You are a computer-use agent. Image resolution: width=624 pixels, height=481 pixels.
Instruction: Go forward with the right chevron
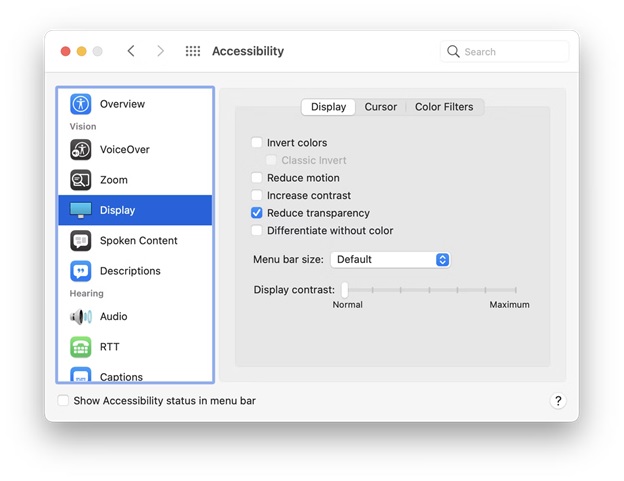(x=160, y=51)
